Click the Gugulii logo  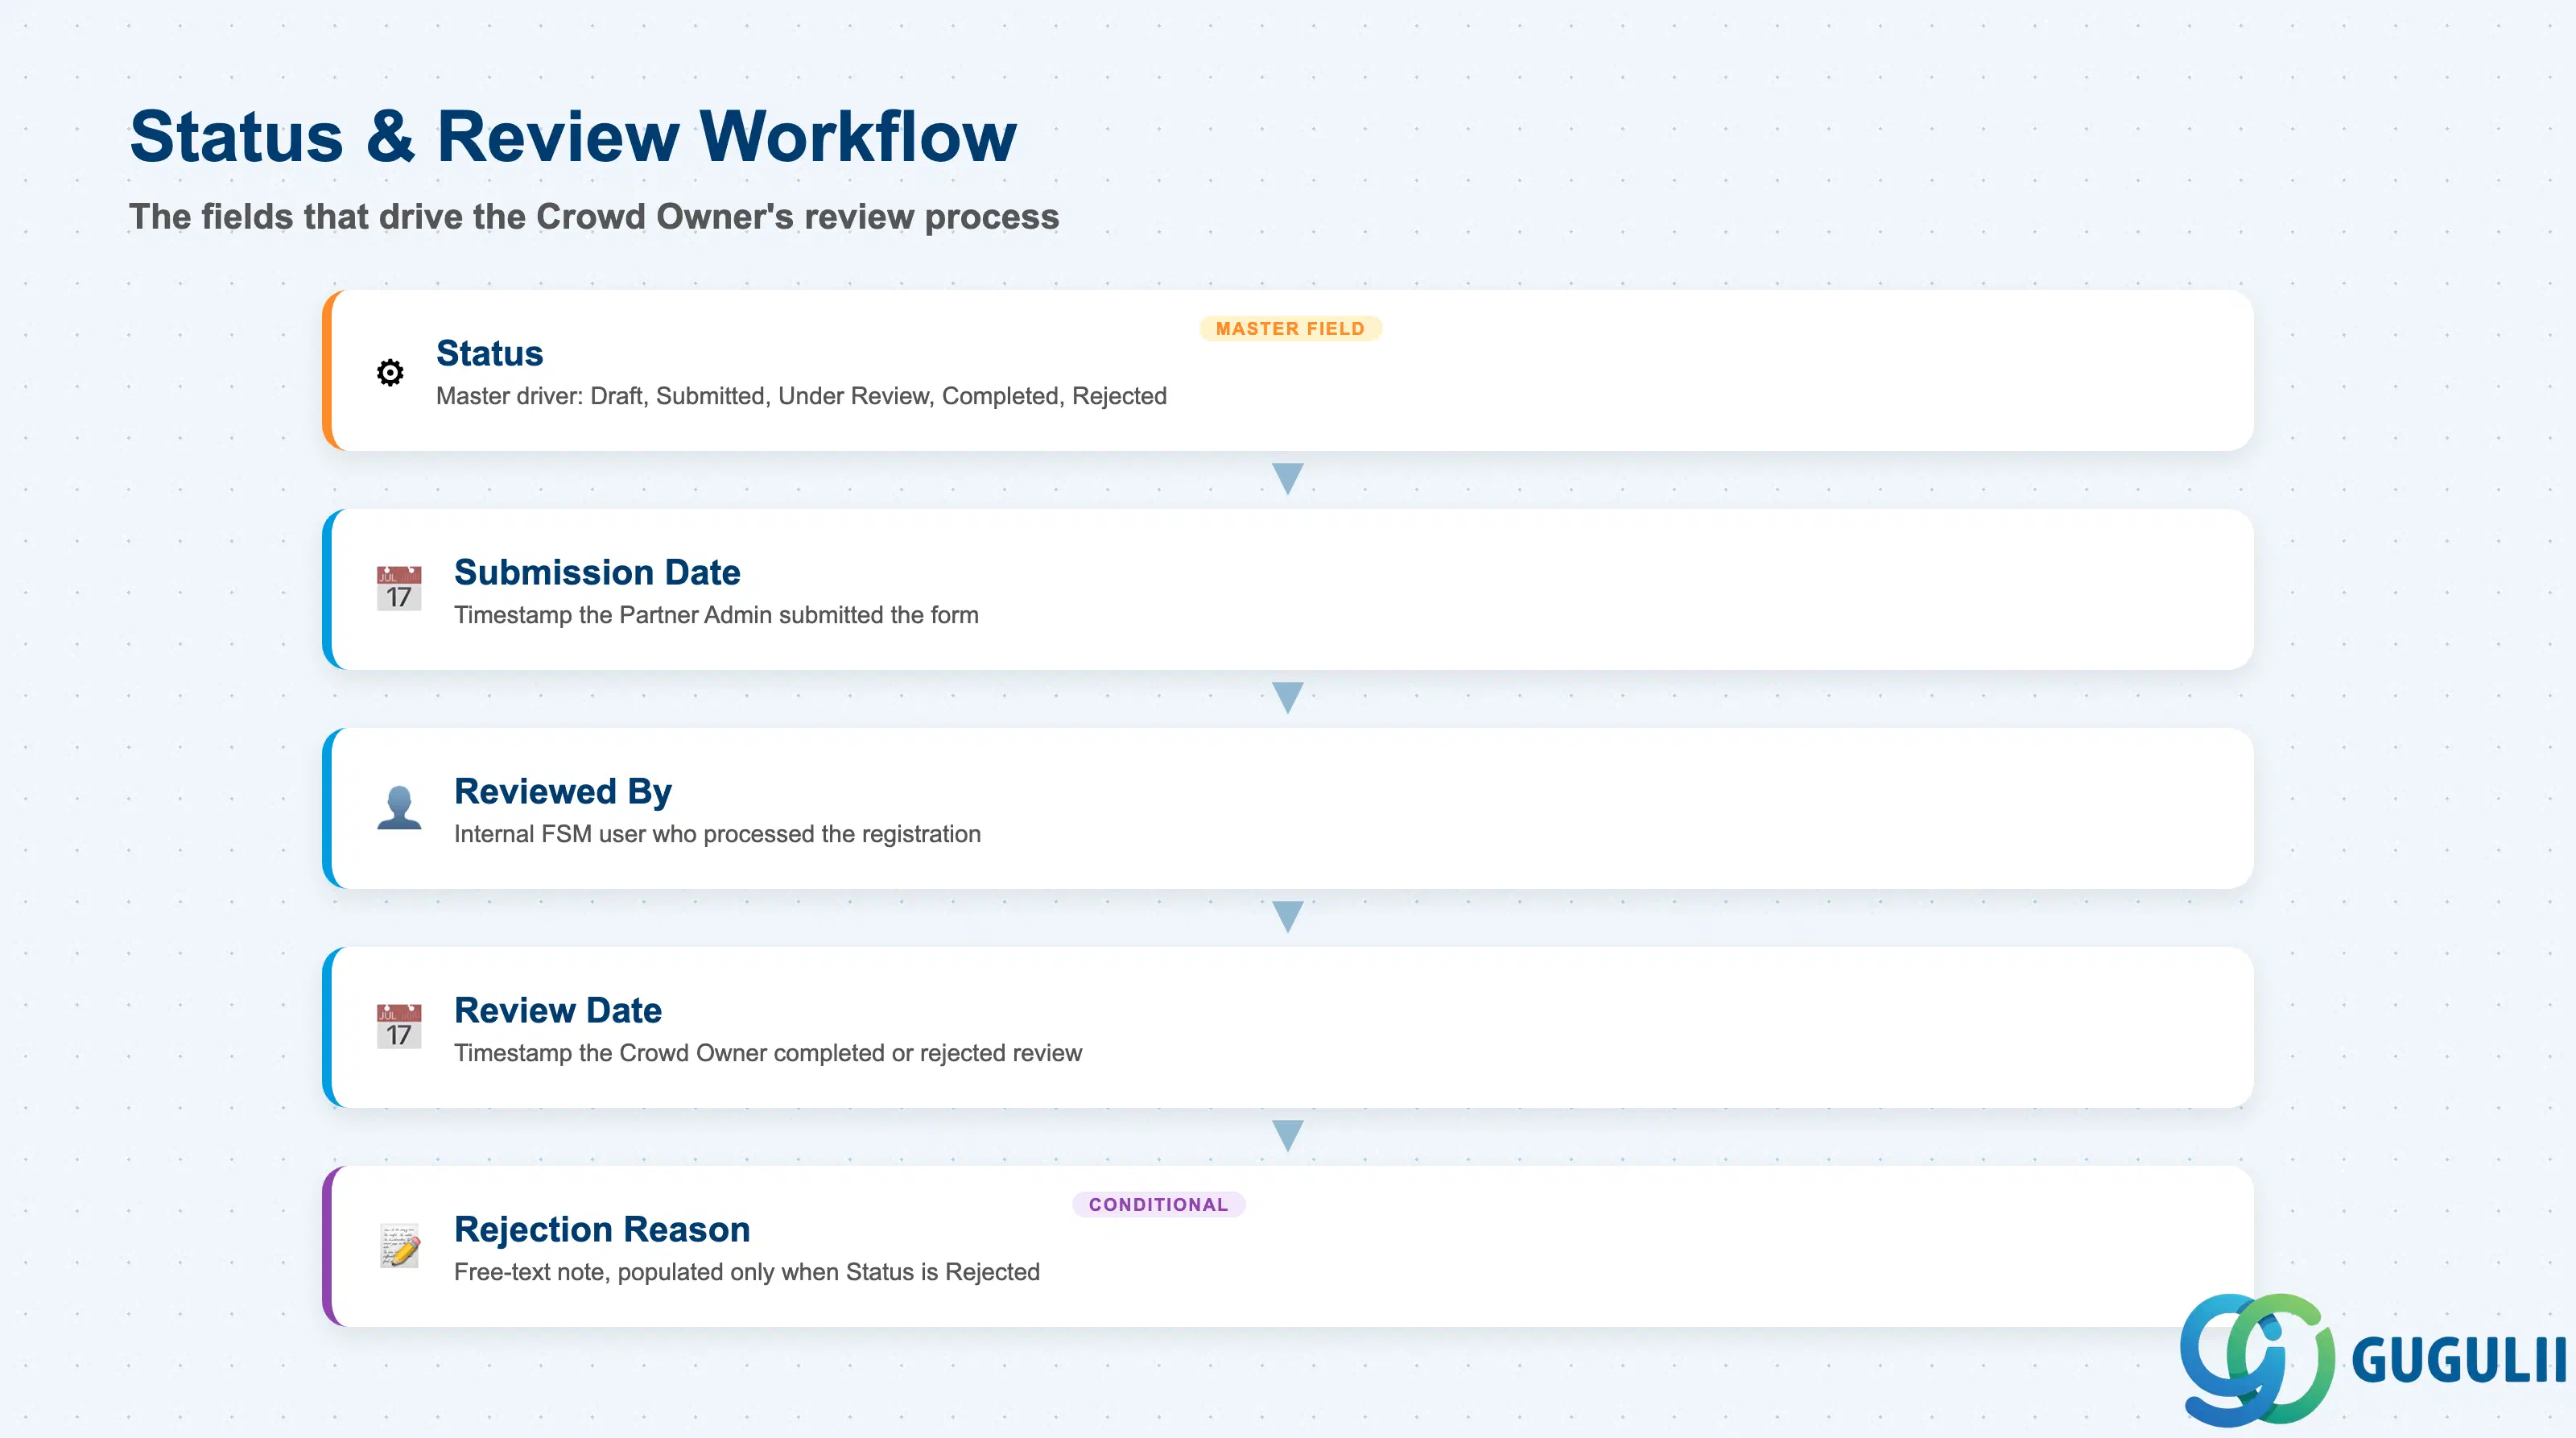coord(2373,1359)
